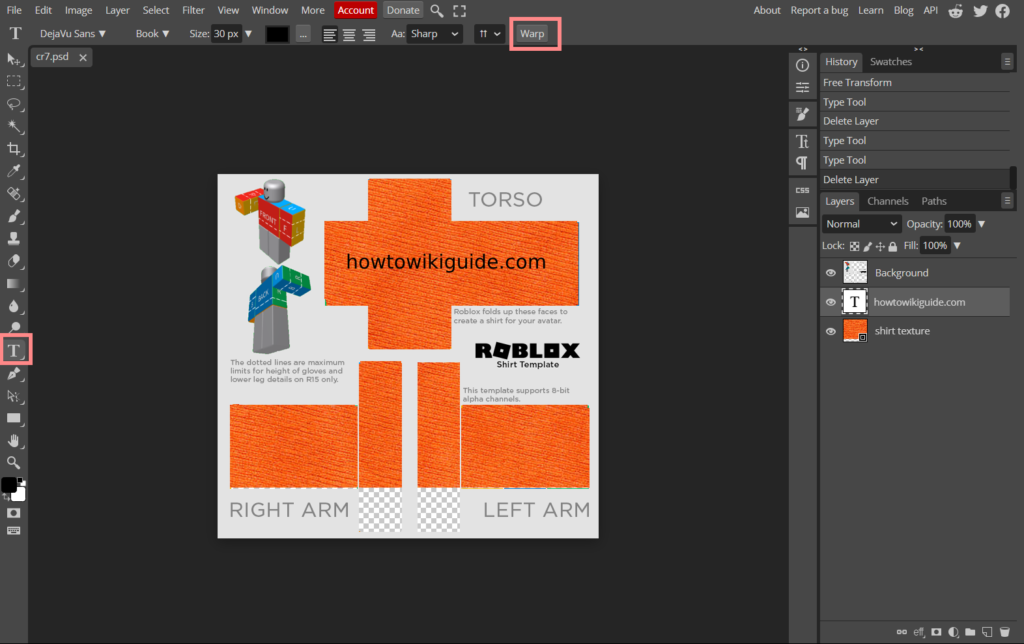Delete layer with trash icon

pyautogui.click(x=1004, y=632)
